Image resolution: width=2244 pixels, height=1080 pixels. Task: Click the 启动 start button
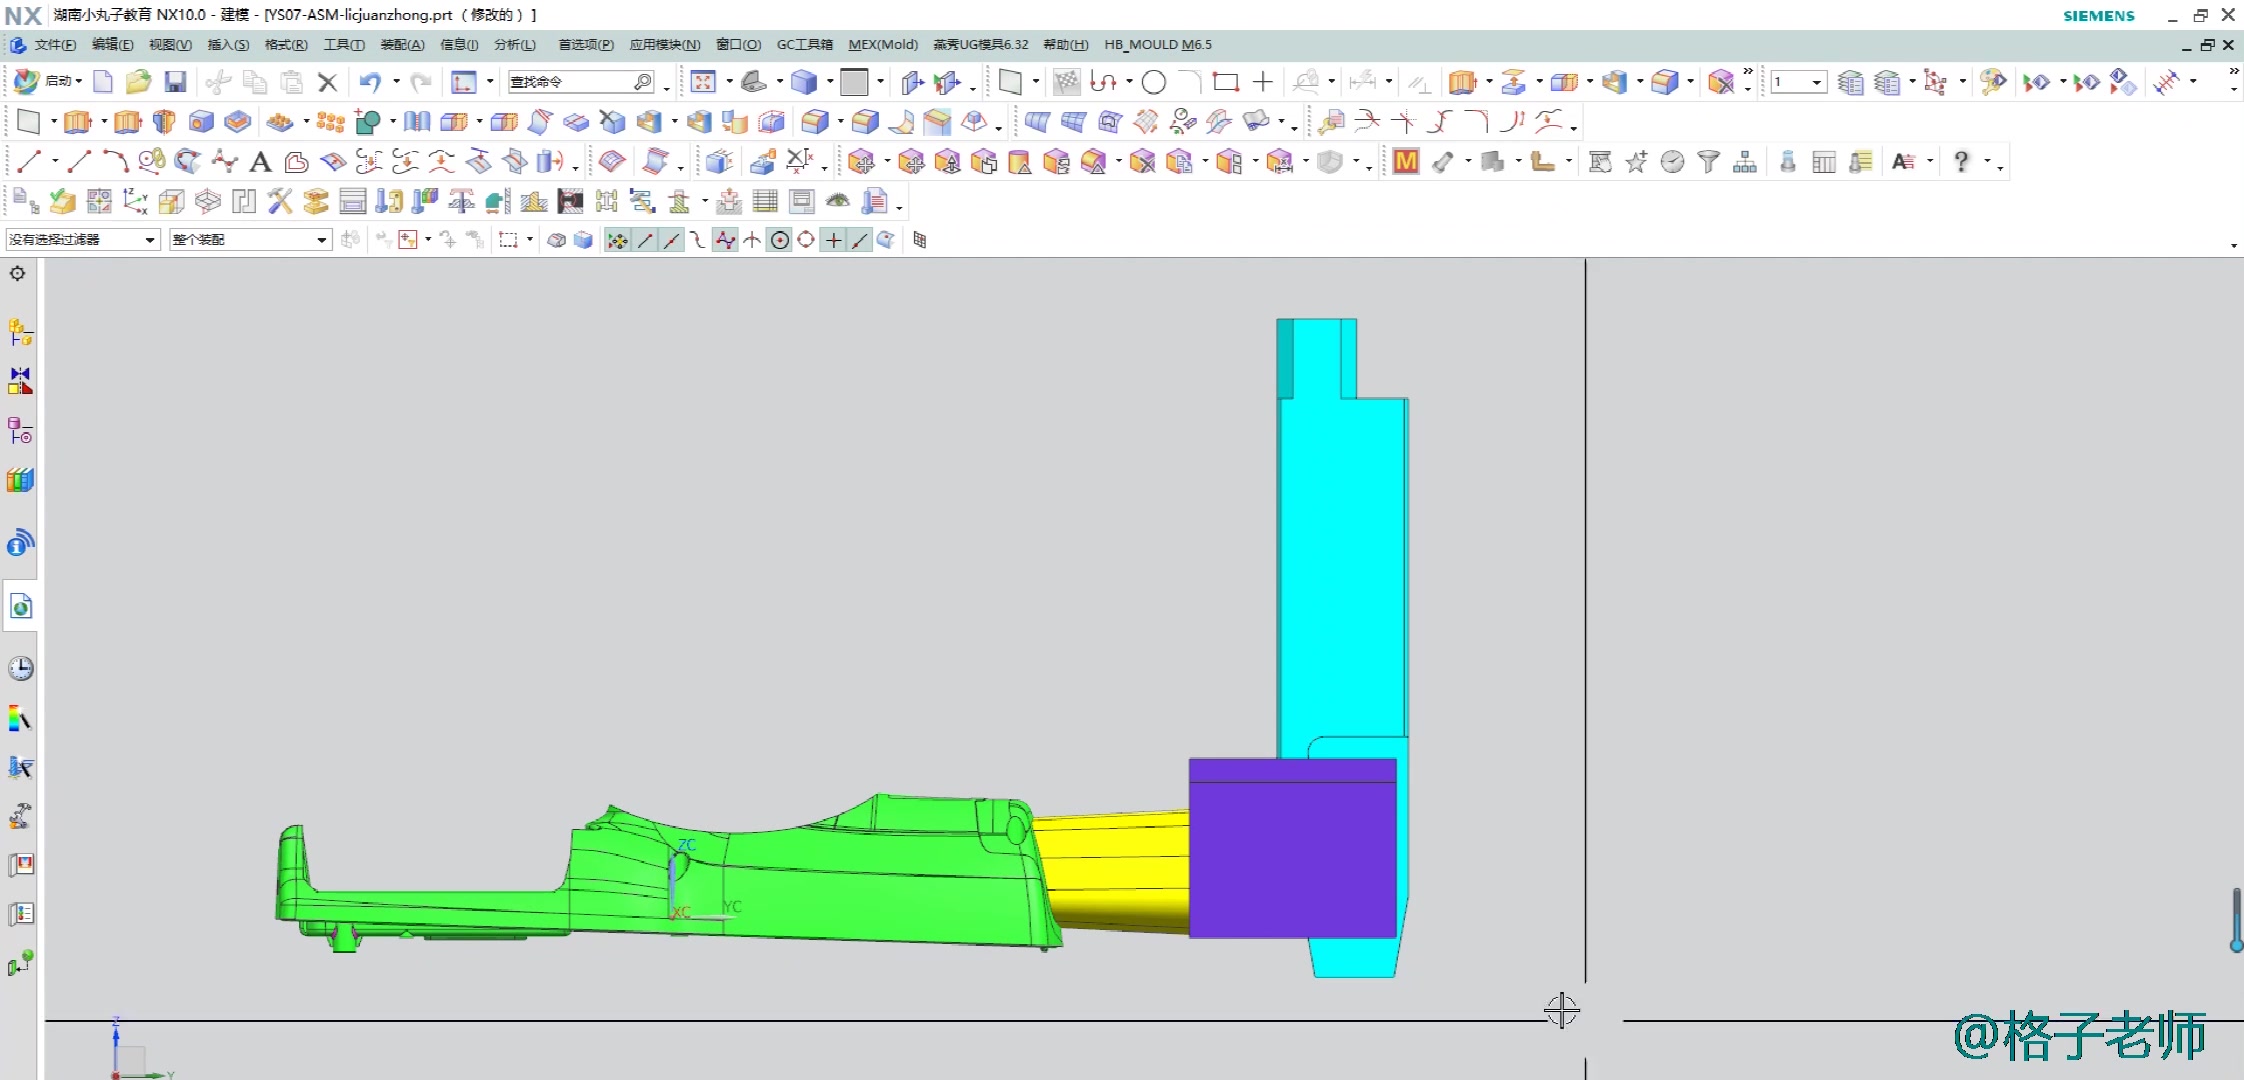pos(50,82)
